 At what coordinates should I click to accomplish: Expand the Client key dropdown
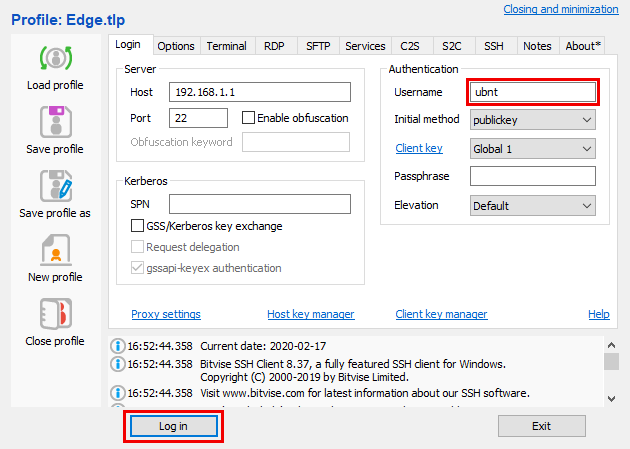533,149
